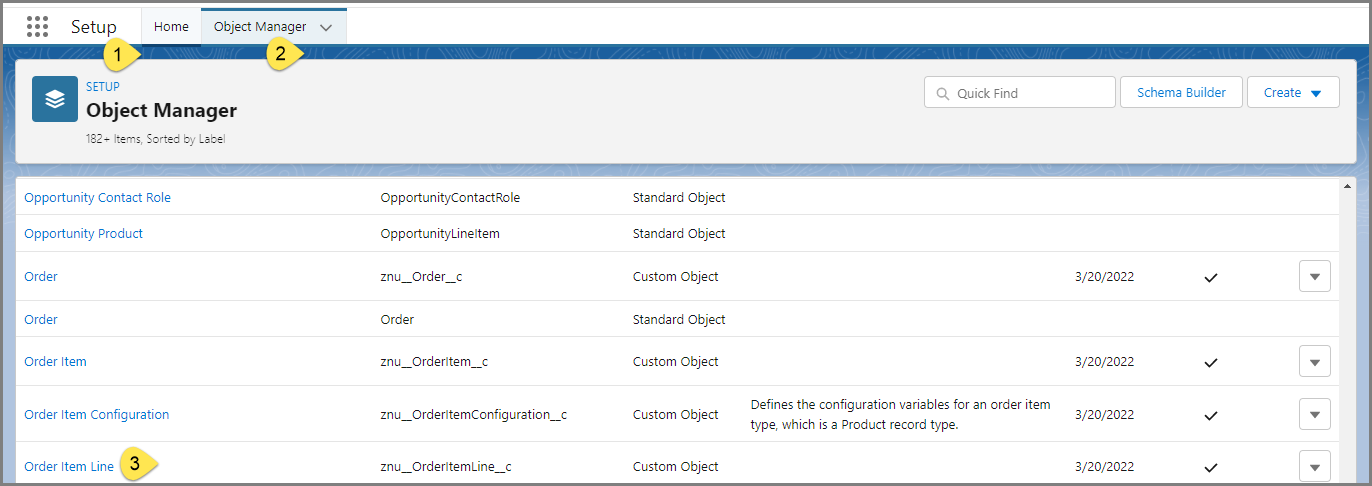
Task: Click the Object Manager layers icon
Action: click(55, 99)
